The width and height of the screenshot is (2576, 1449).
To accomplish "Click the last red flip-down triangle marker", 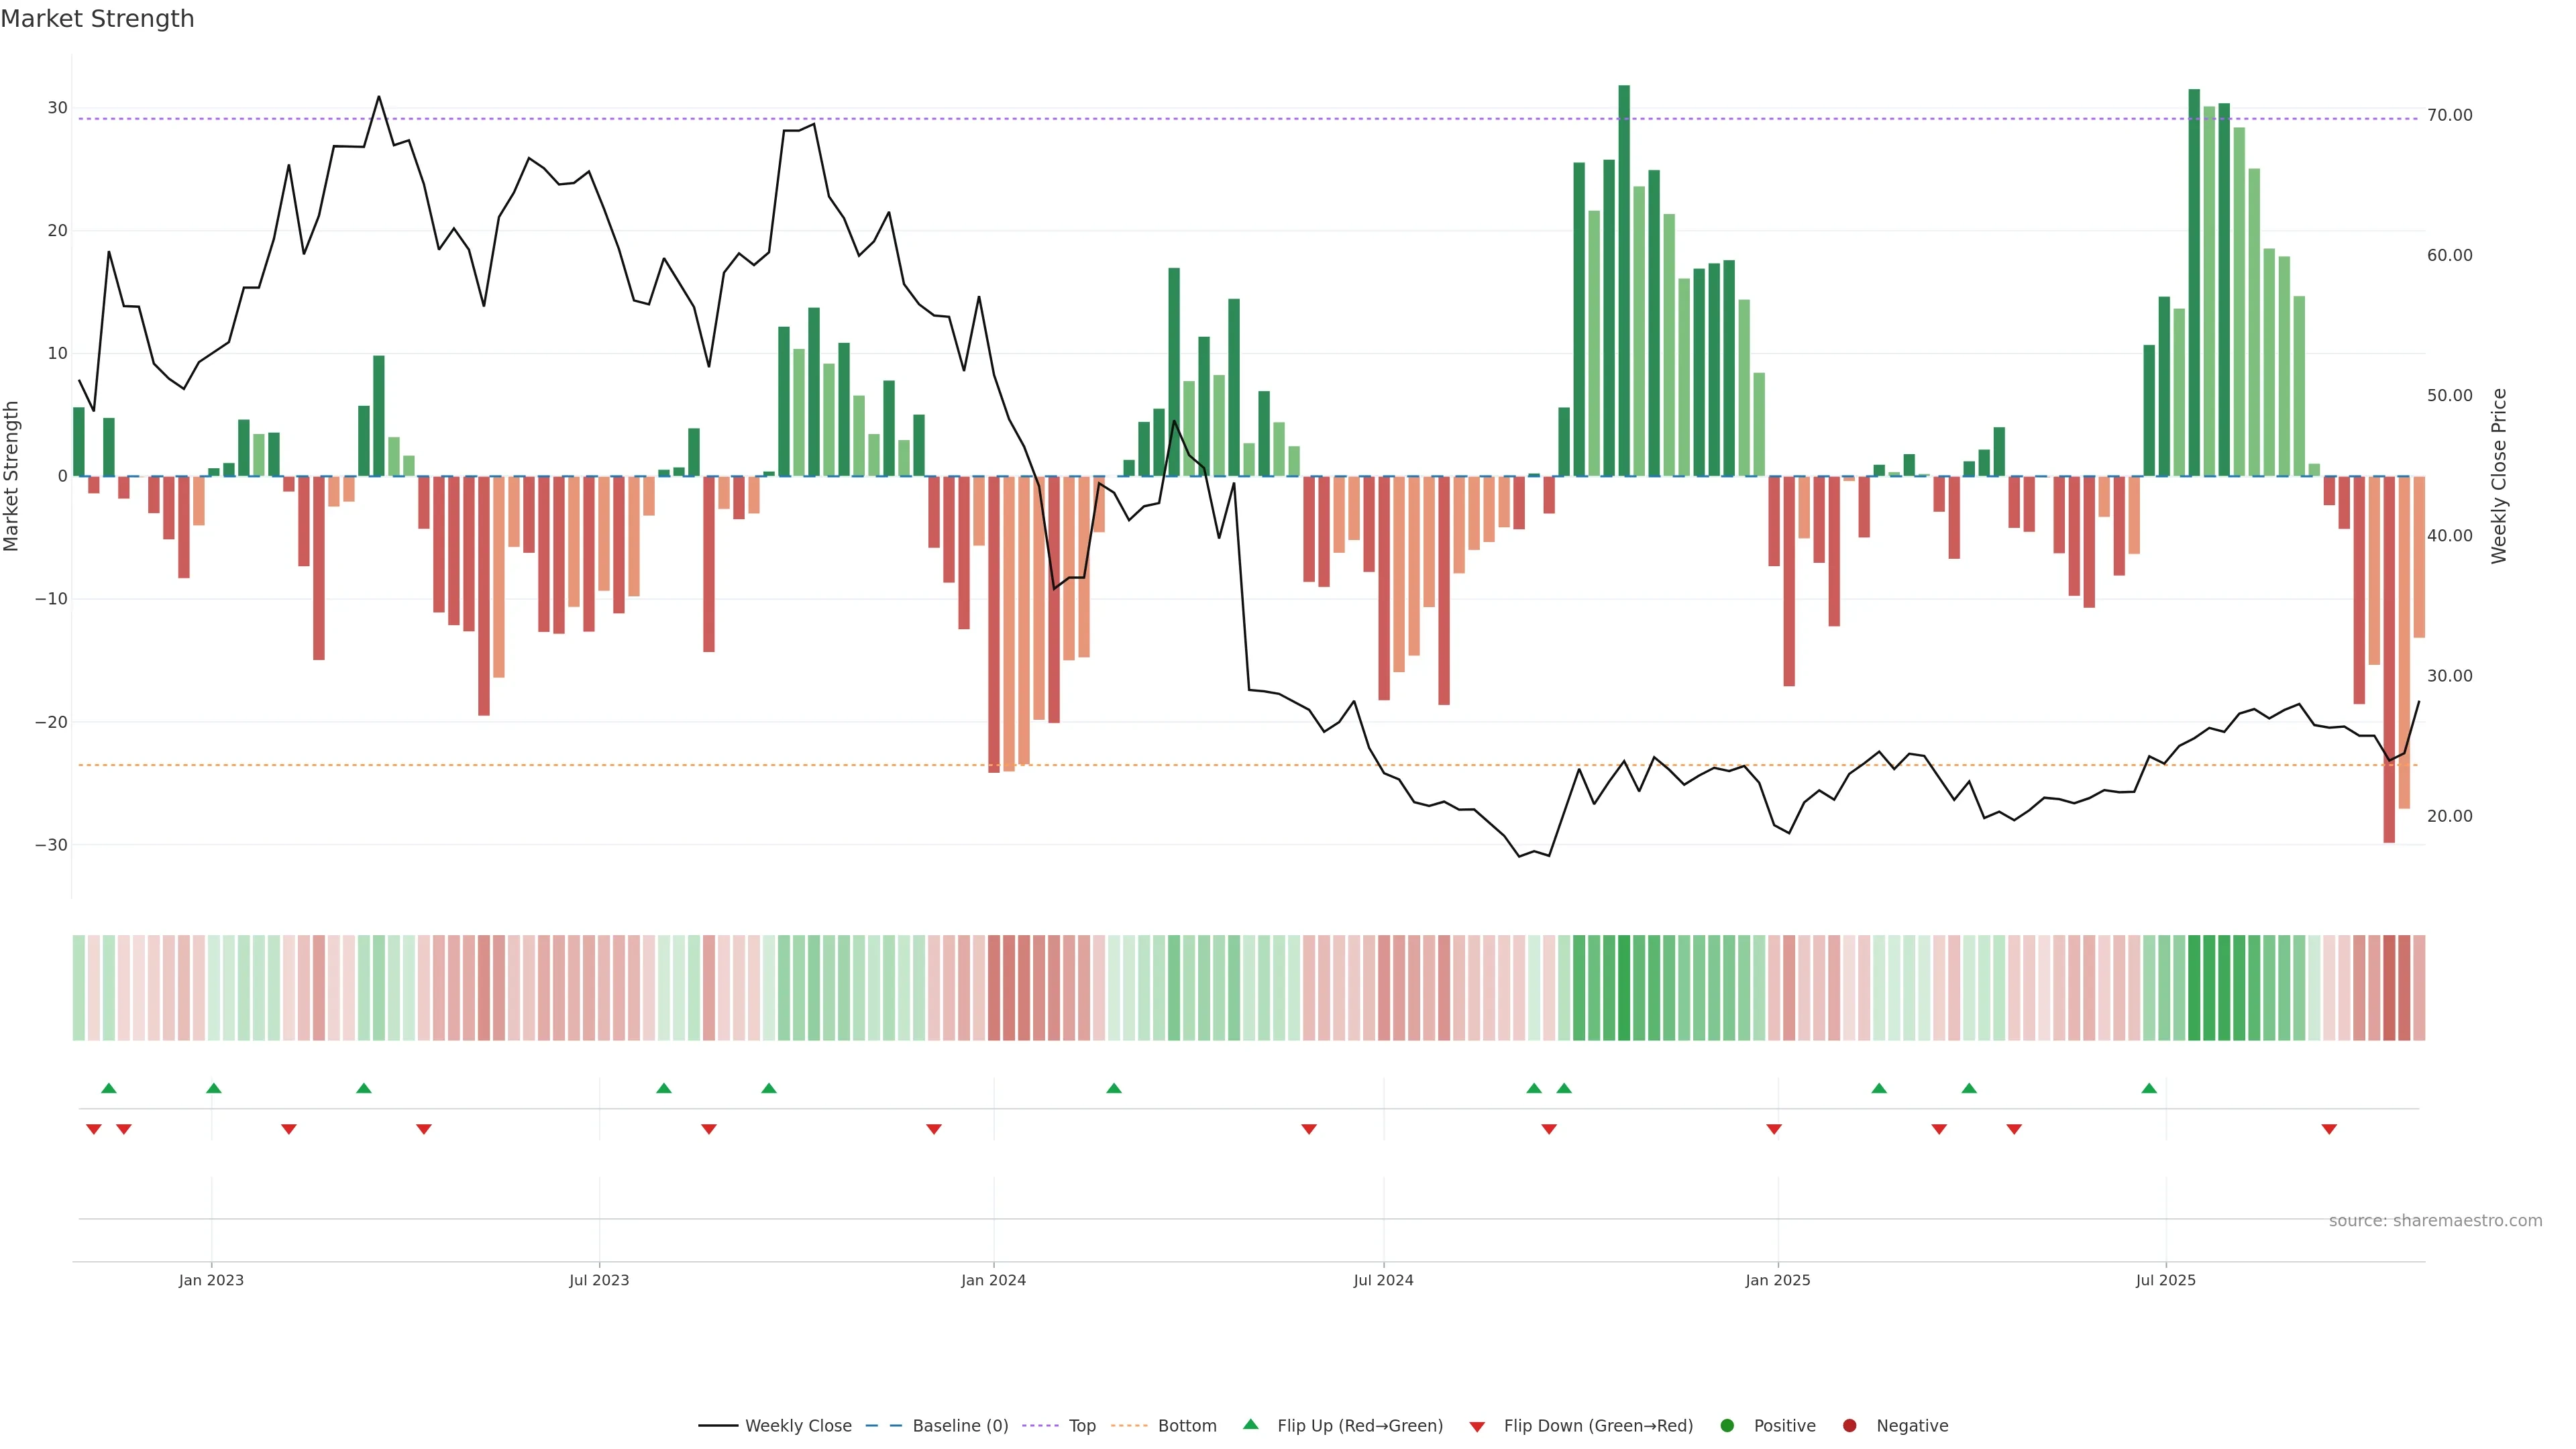I will pos(2329,1129).
